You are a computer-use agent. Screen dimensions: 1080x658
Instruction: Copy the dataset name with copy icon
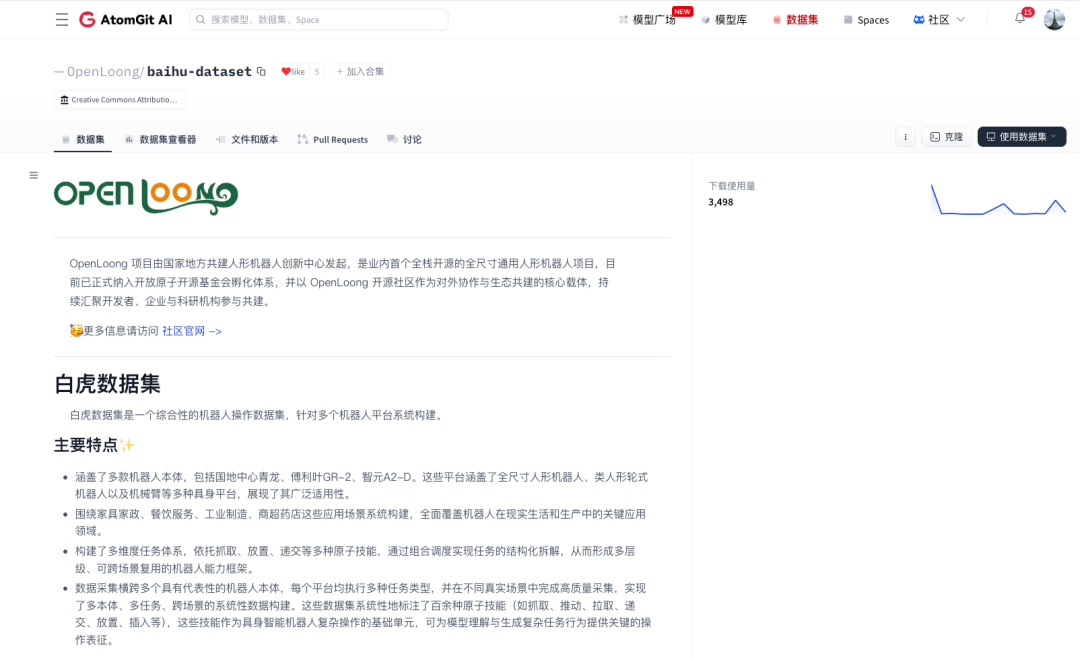point(261,71)
